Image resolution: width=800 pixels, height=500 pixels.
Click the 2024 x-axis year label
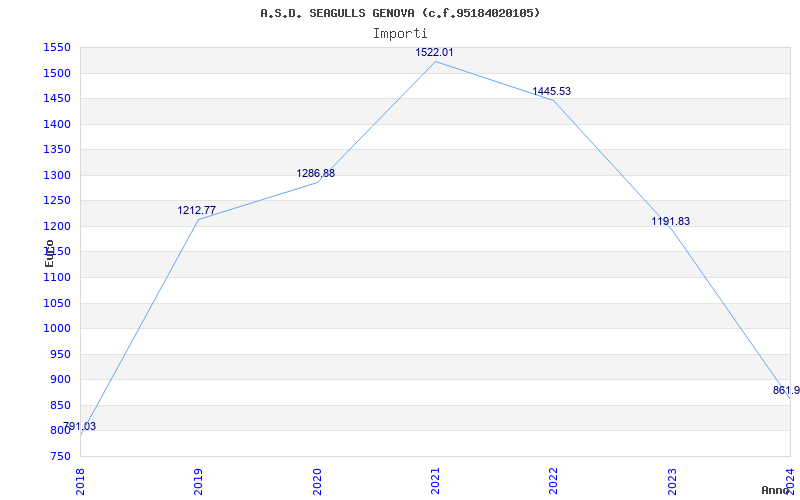click(x=790, y=482)
